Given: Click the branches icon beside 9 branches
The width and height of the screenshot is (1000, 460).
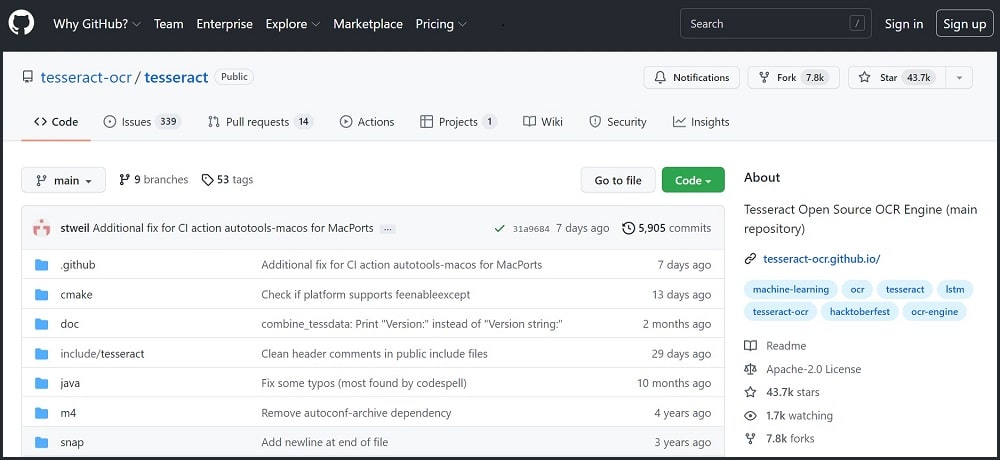Looking at the screenshot, I should (124, 180).
